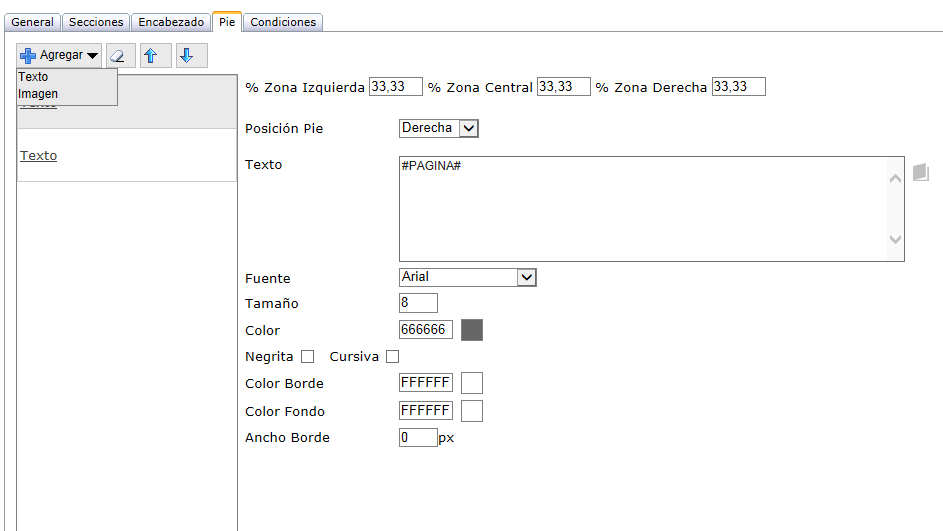Click the blue plus Agregar icon
Screen dimensions: 943x531
tap(28, 56)
